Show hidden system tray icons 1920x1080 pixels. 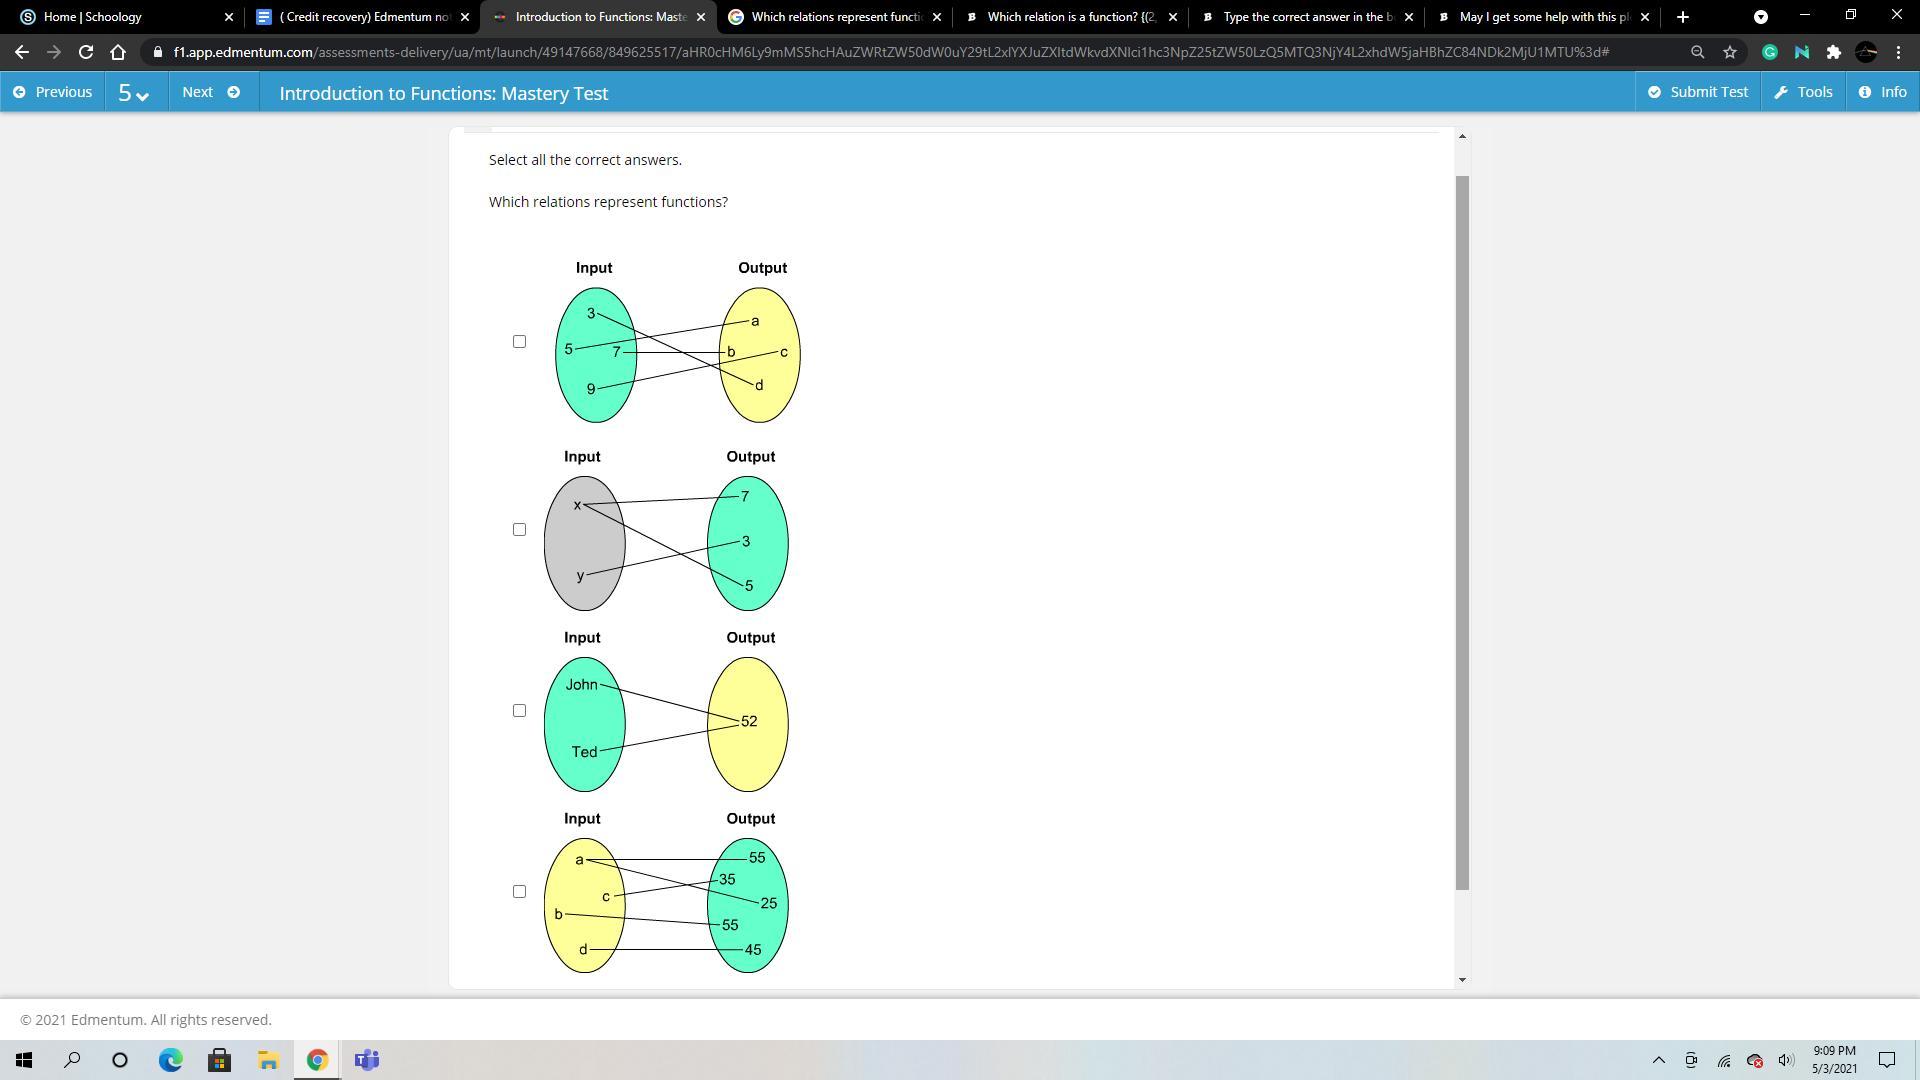coord(1658,1060)
